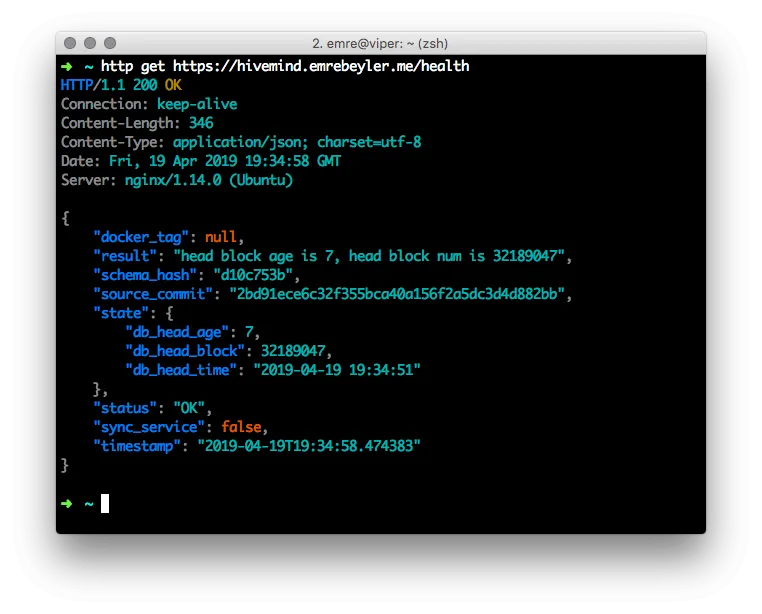Click the "db_head_age" key
This screenshot has width=762, height=614.
point(177,332)
